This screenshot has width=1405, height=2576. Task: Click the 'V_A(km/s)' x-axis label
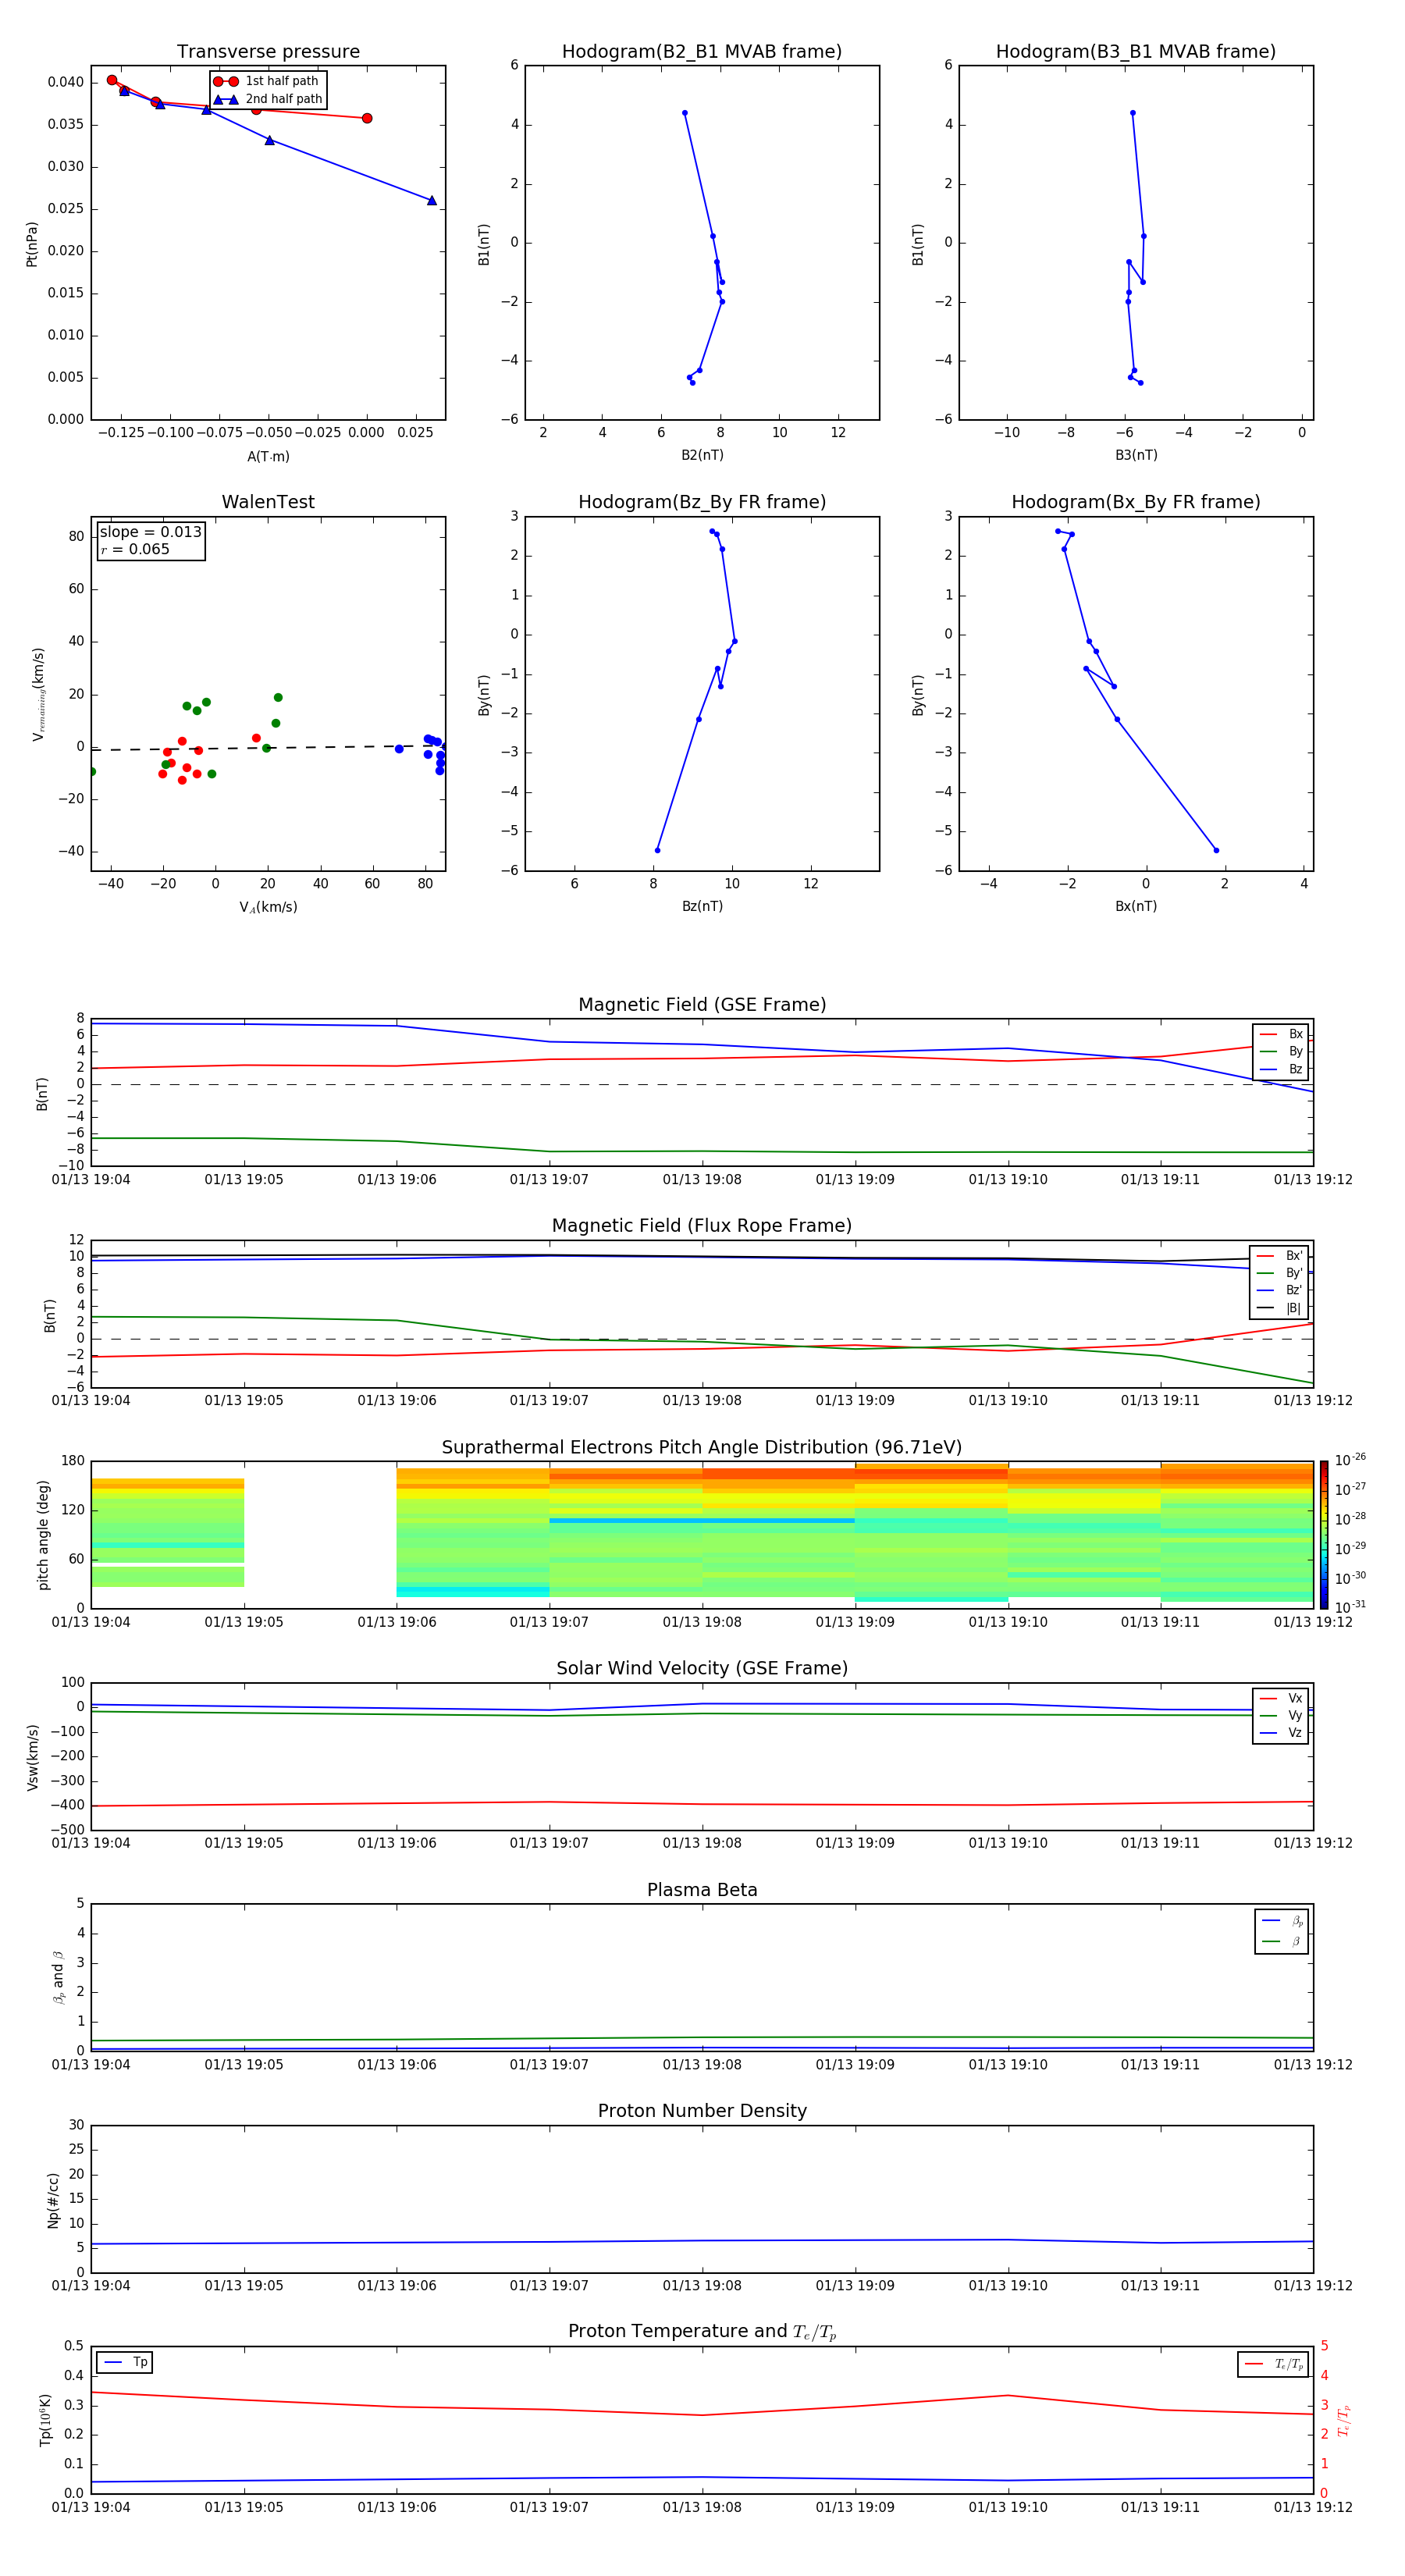pos(268,907)
